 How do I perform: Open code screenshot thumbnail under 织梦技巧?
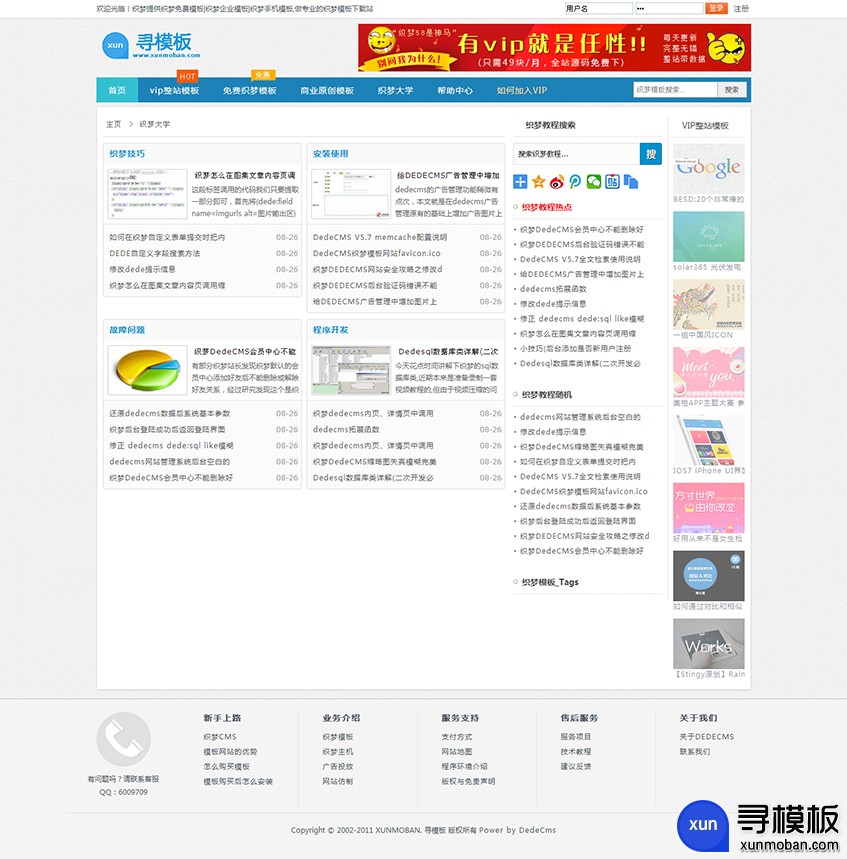click(147, 194)
